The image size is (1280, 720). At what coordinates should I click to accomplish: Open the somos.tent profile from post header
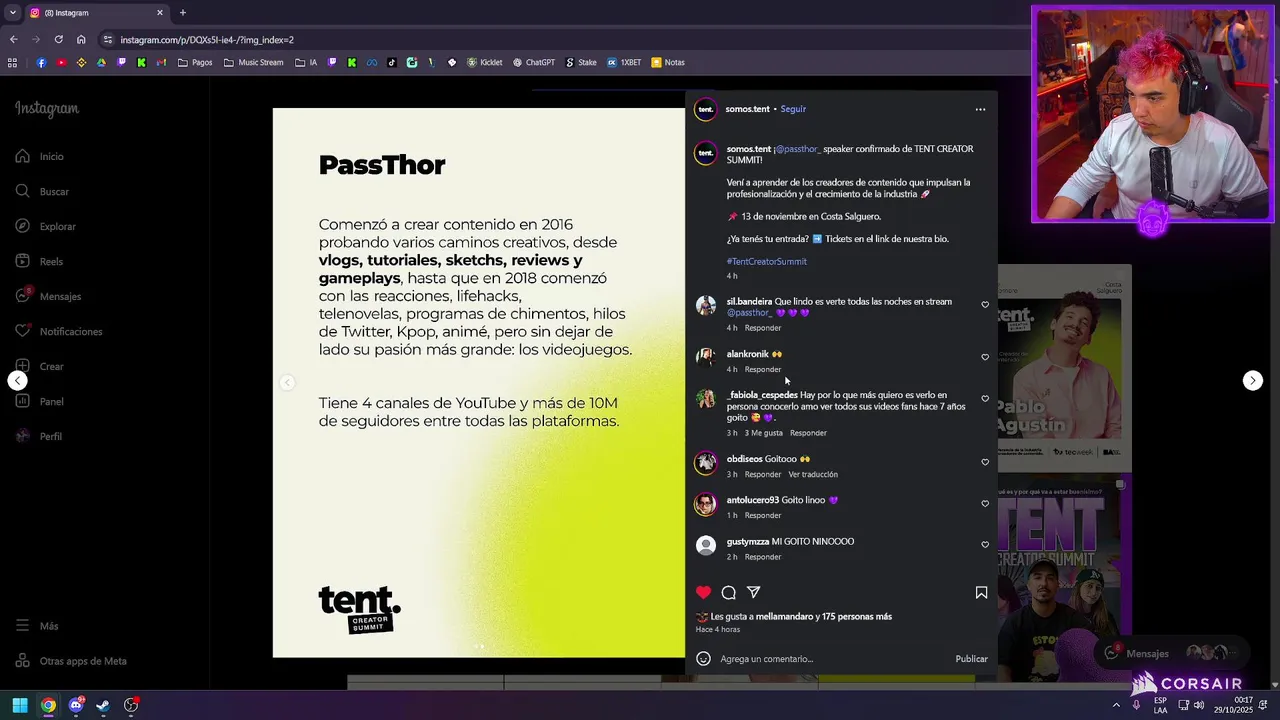tap(748, 109)
